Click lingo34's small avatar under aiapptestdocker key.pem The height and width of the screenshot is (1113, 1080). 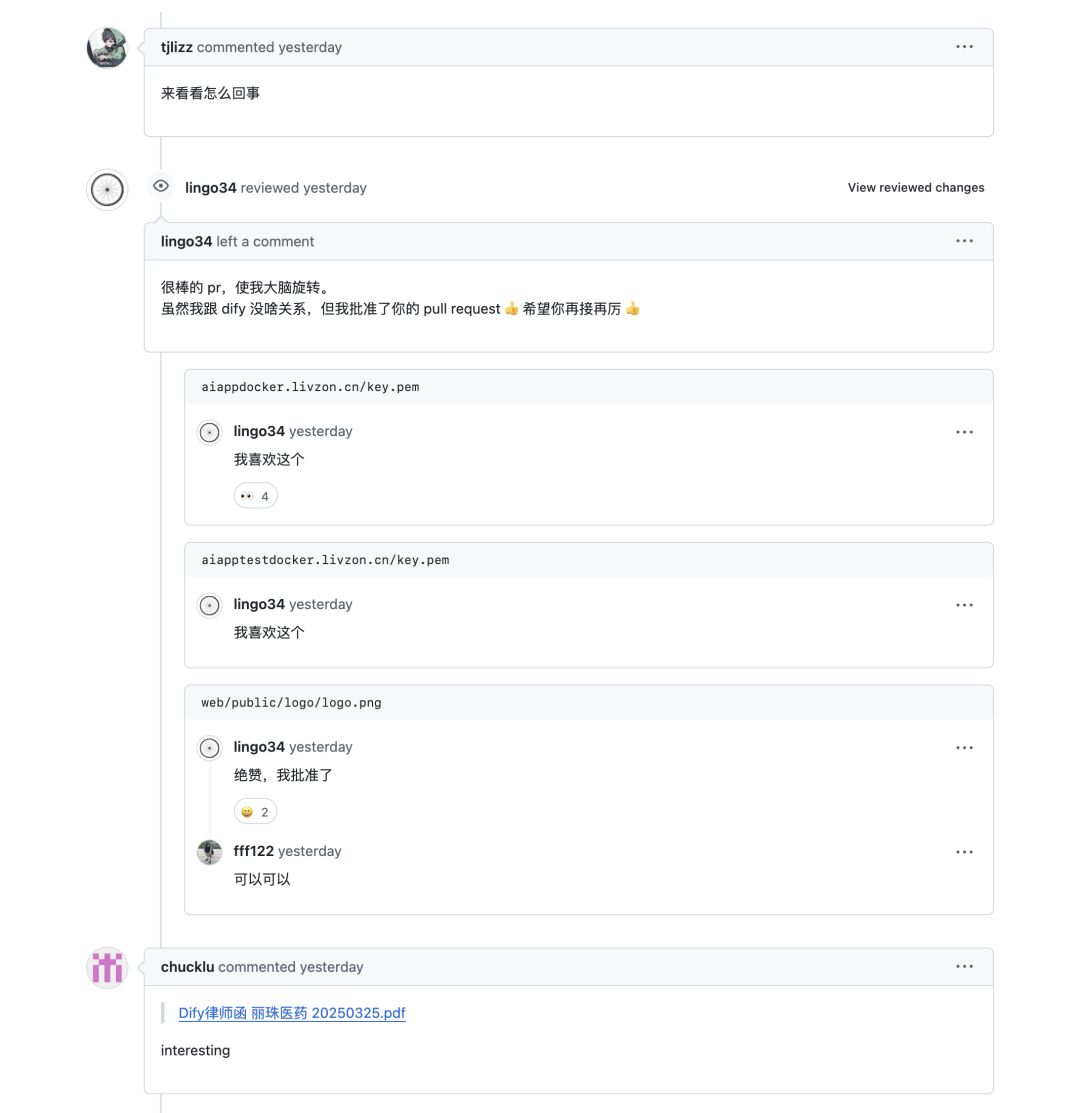209,605
